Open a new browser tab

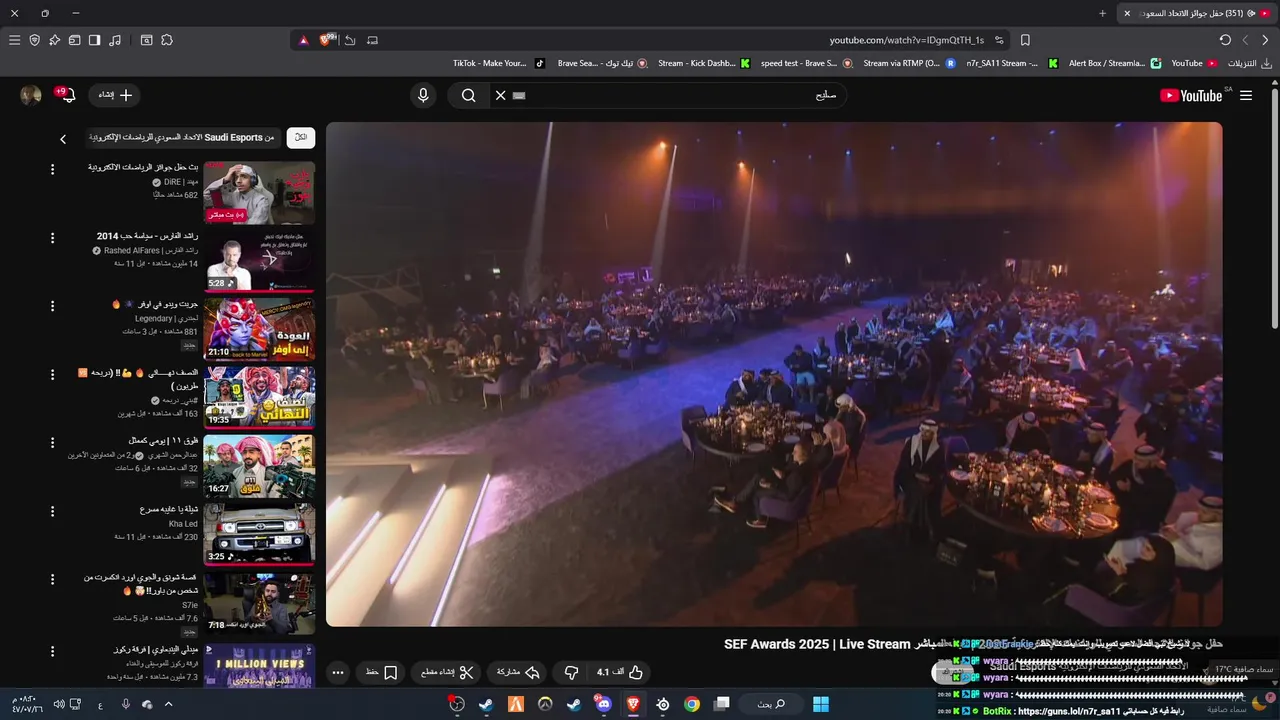click(1102, 13)
